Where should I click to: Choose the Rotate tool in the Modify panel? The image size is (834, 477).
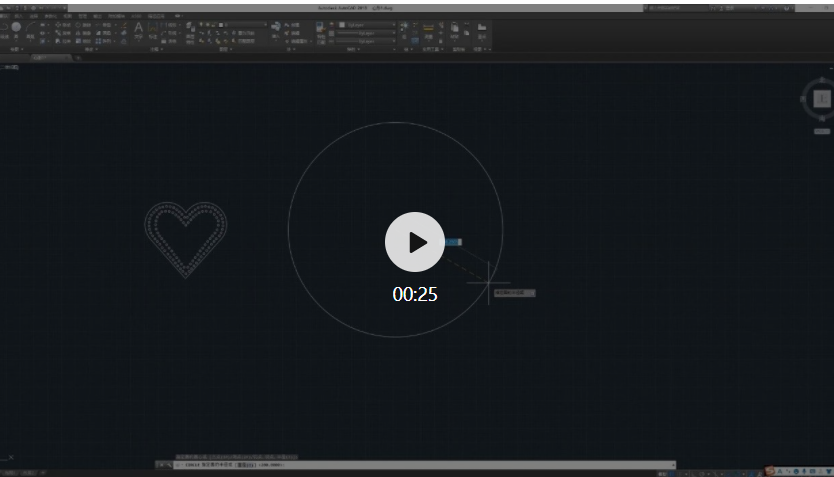coord(83,25)
